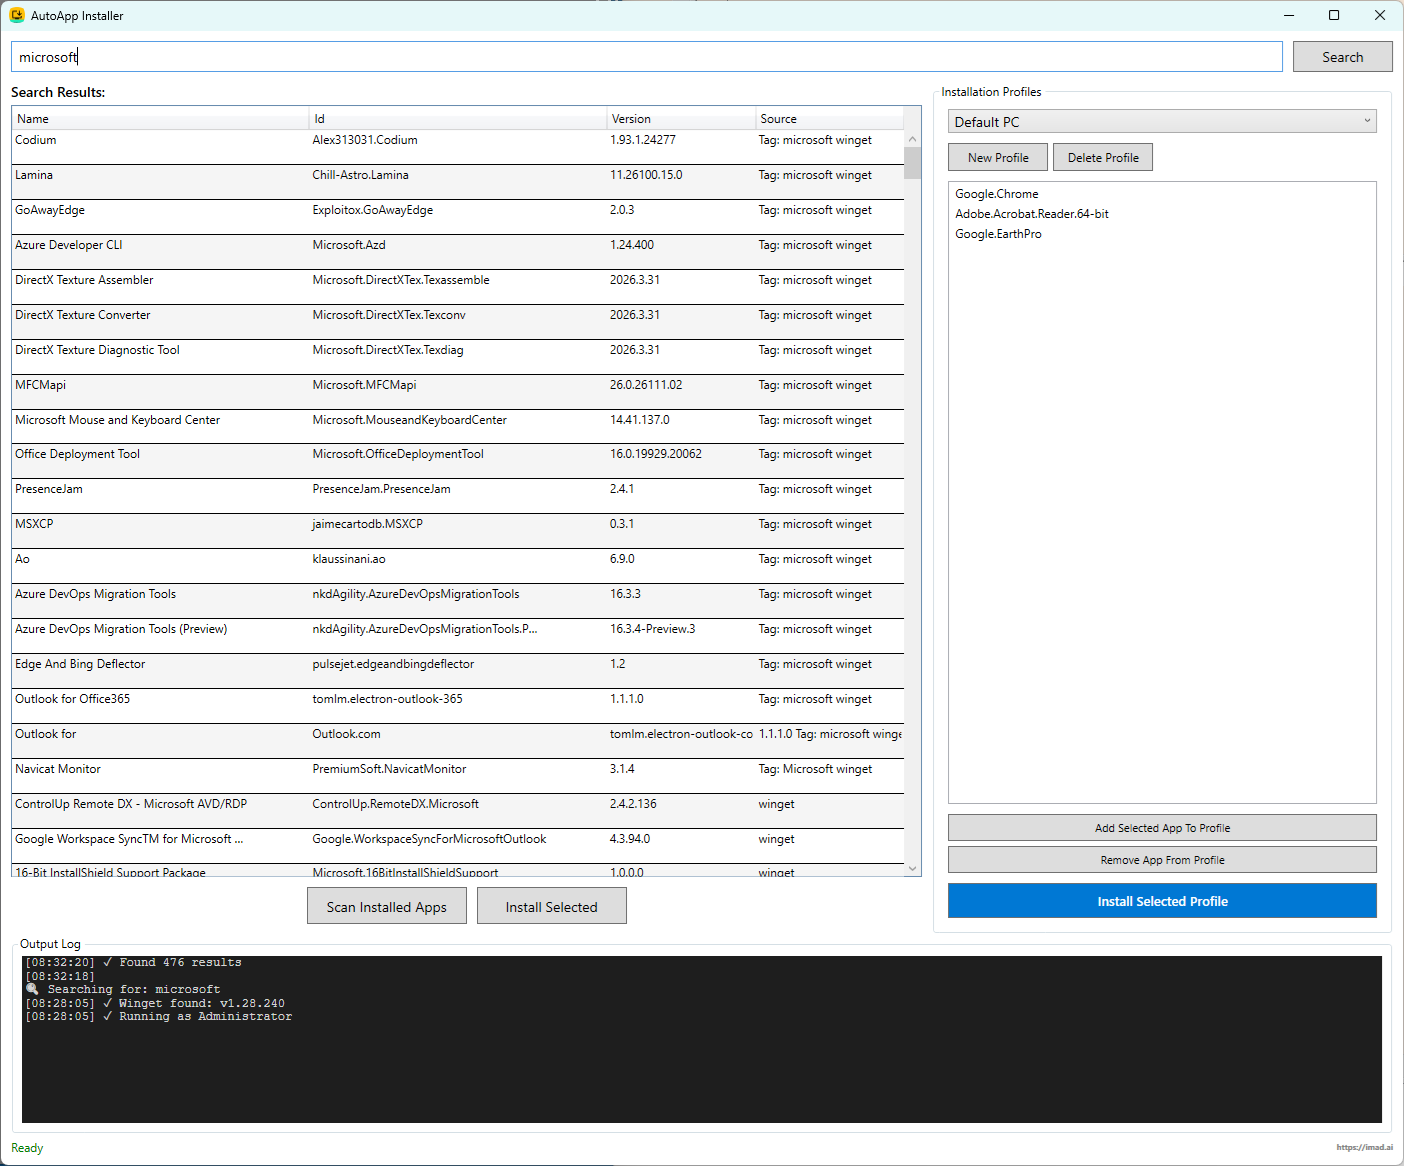Click the Ready status text
The image size is (1404, 1166).
click(27, 1148)
